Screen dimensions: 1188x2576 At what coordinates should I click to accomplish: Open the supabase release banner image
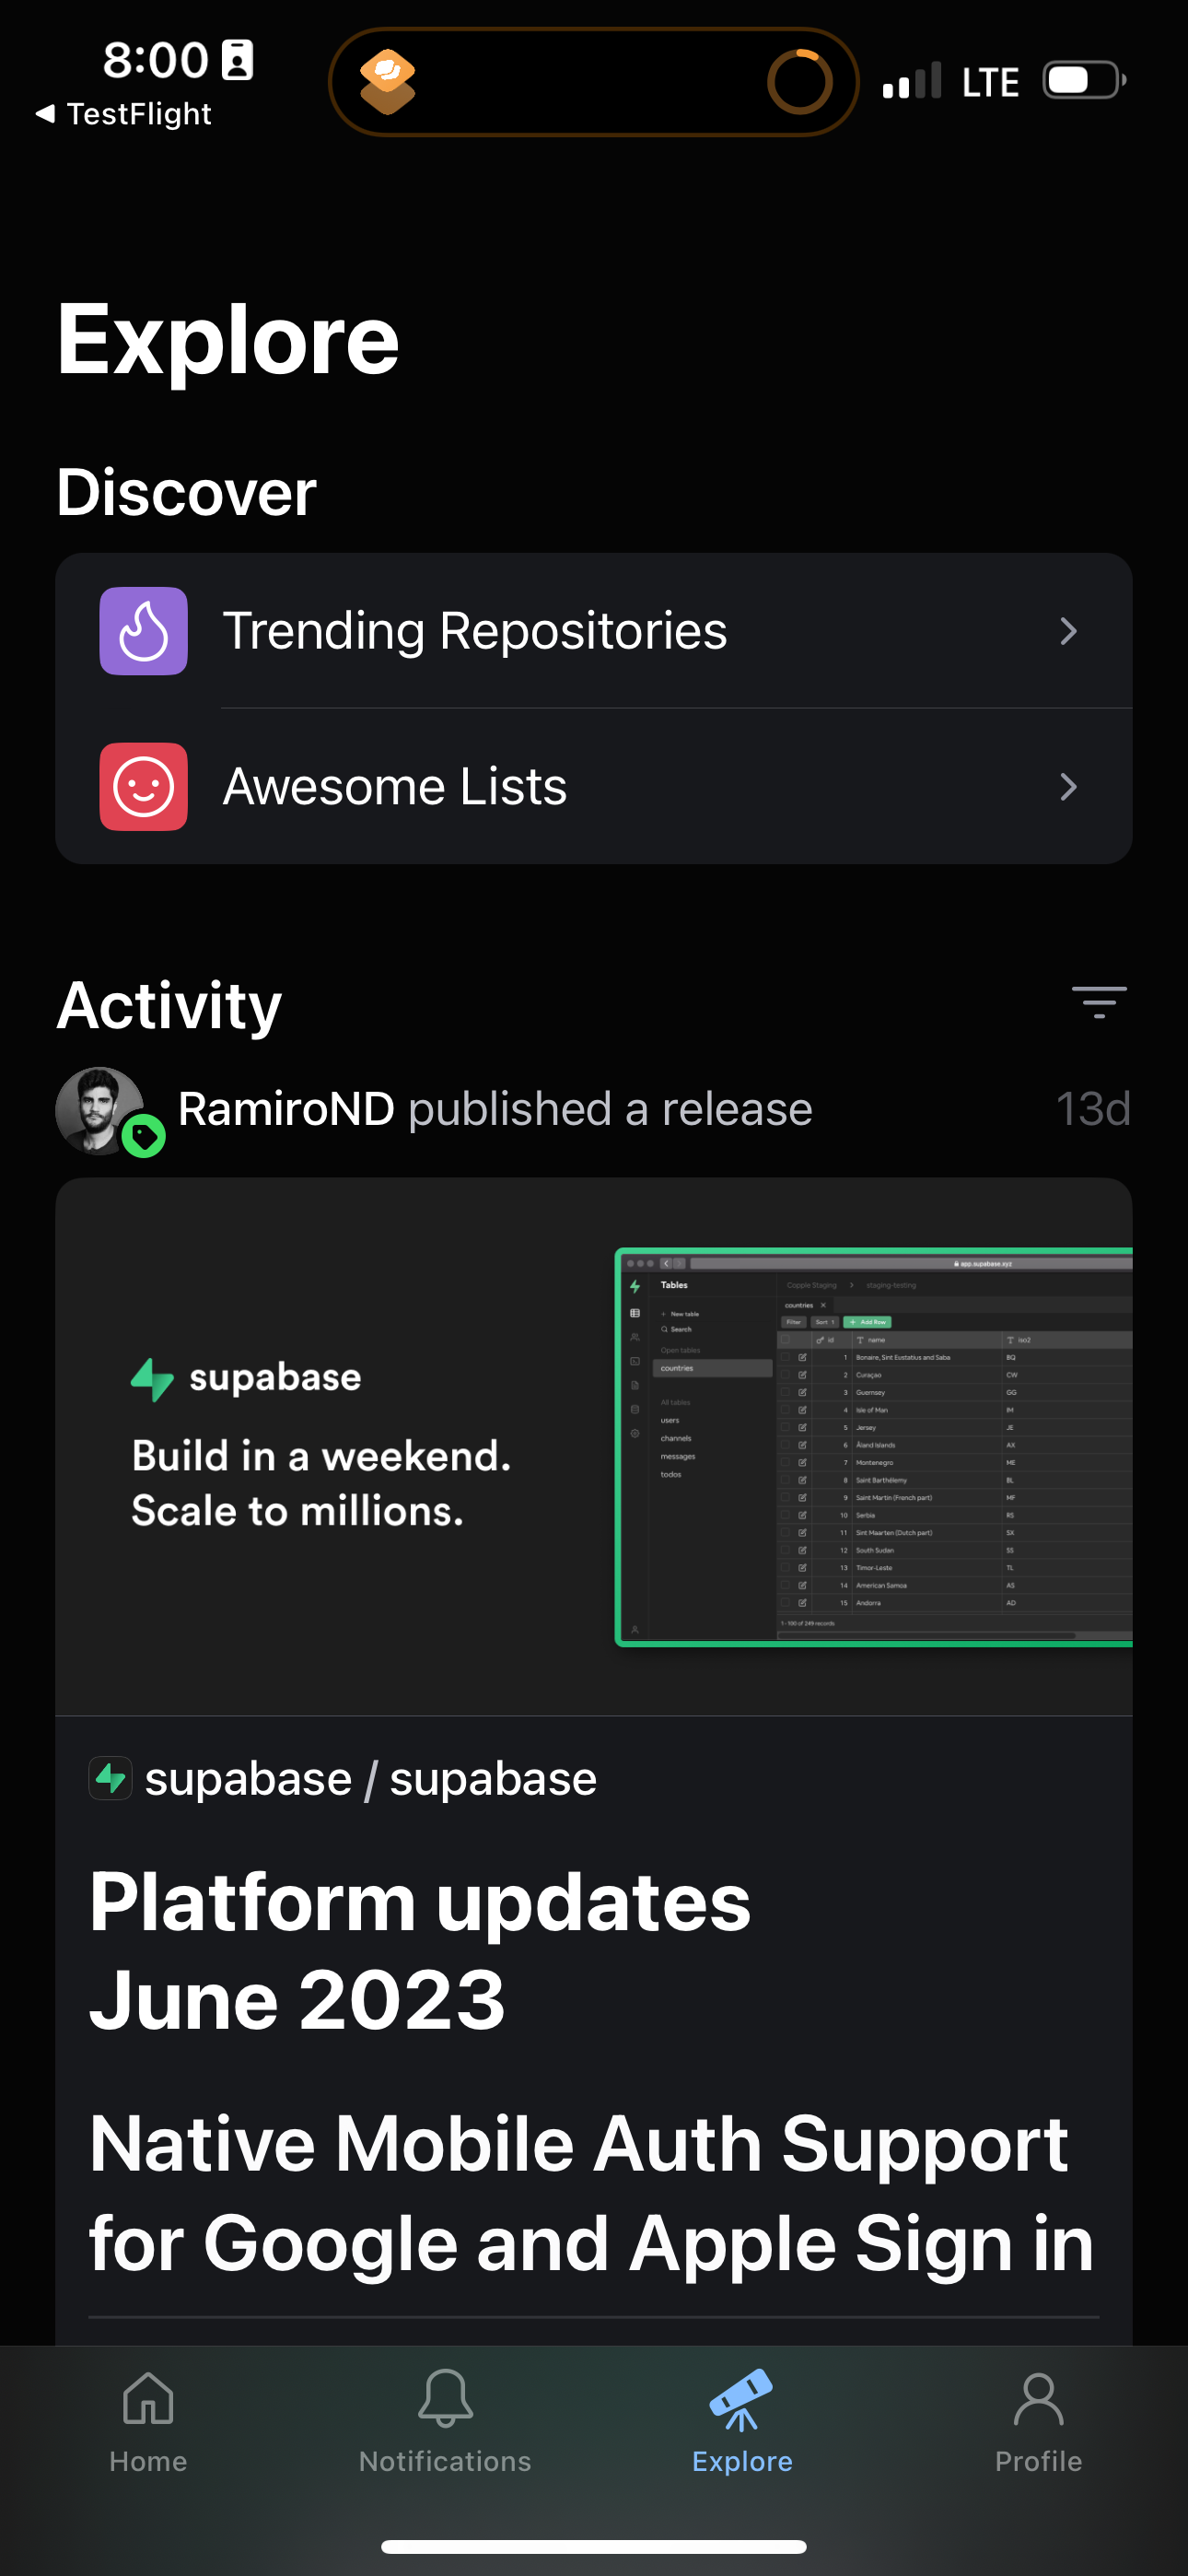(x=594, y=1446)
